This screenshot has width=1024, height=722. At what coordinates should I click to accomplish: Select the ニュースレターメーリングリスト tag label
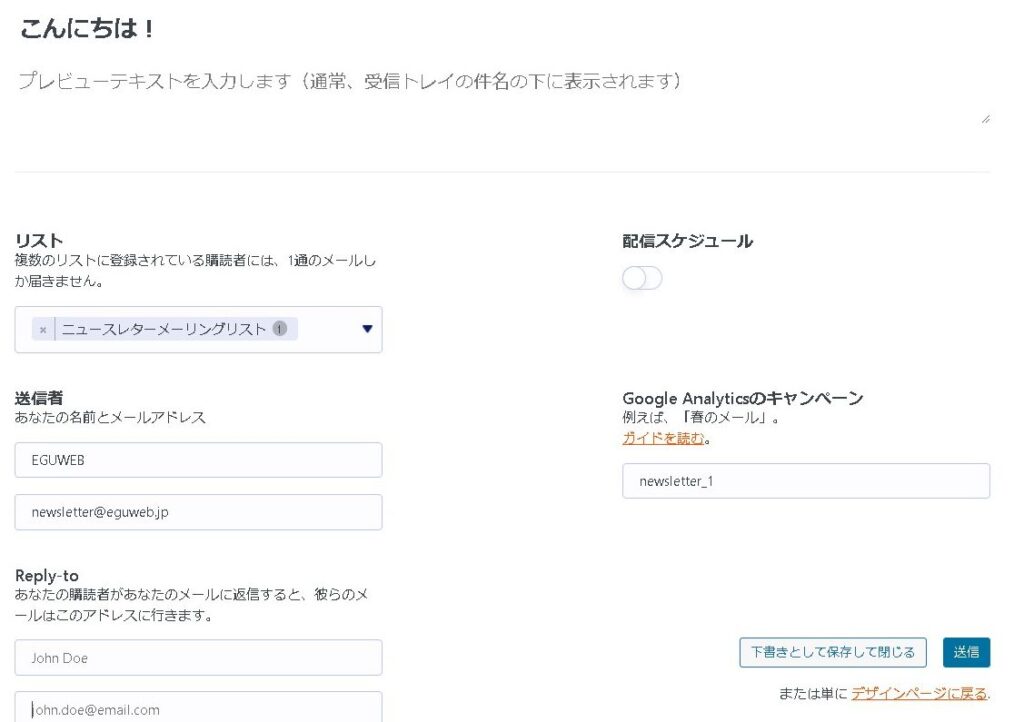point(164,329)
